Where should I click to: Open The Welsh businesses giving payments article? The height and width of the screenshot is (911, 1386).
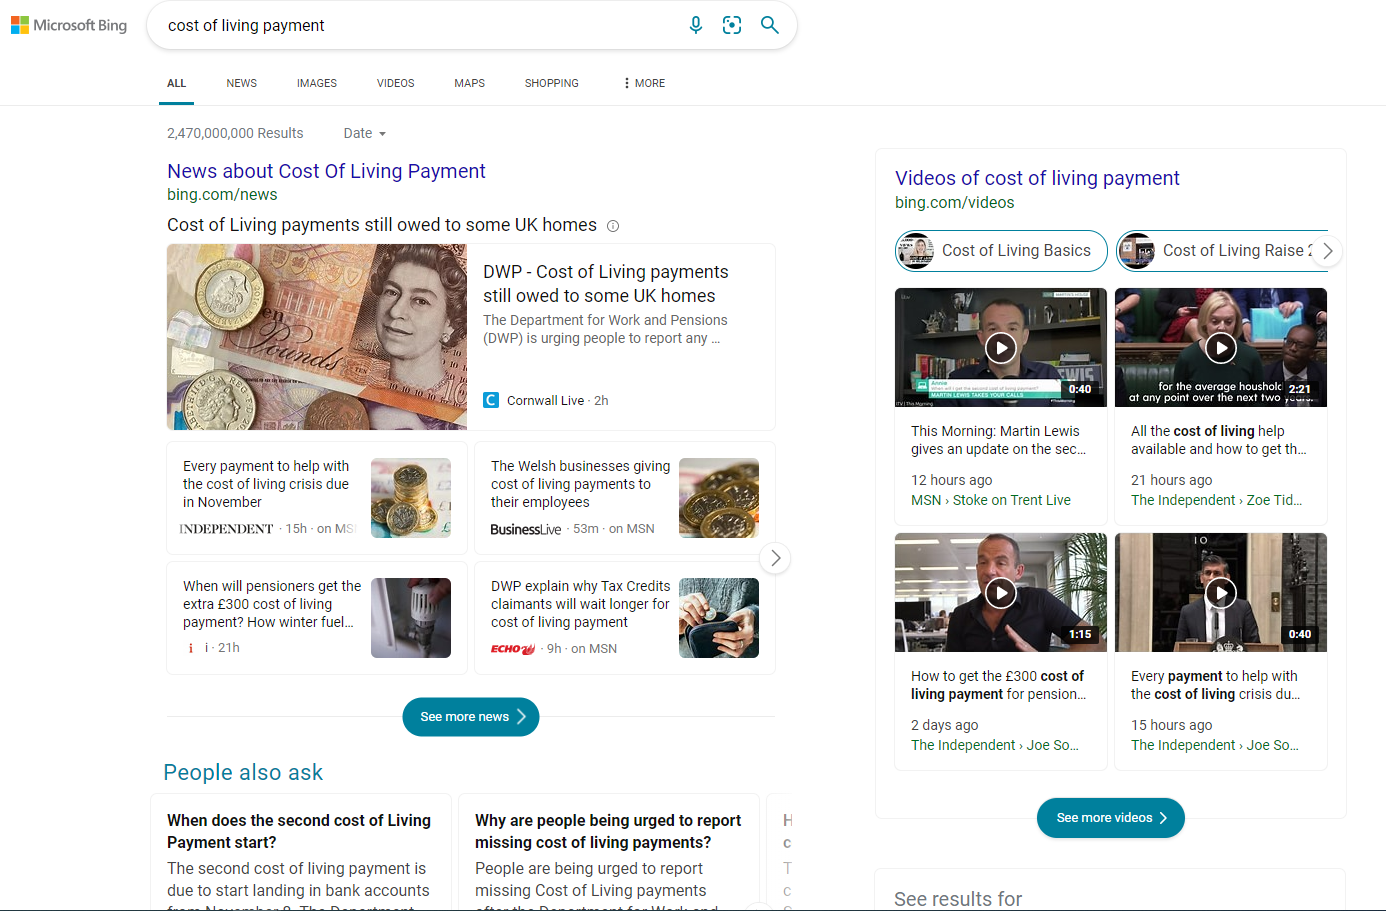click(580, 484)
